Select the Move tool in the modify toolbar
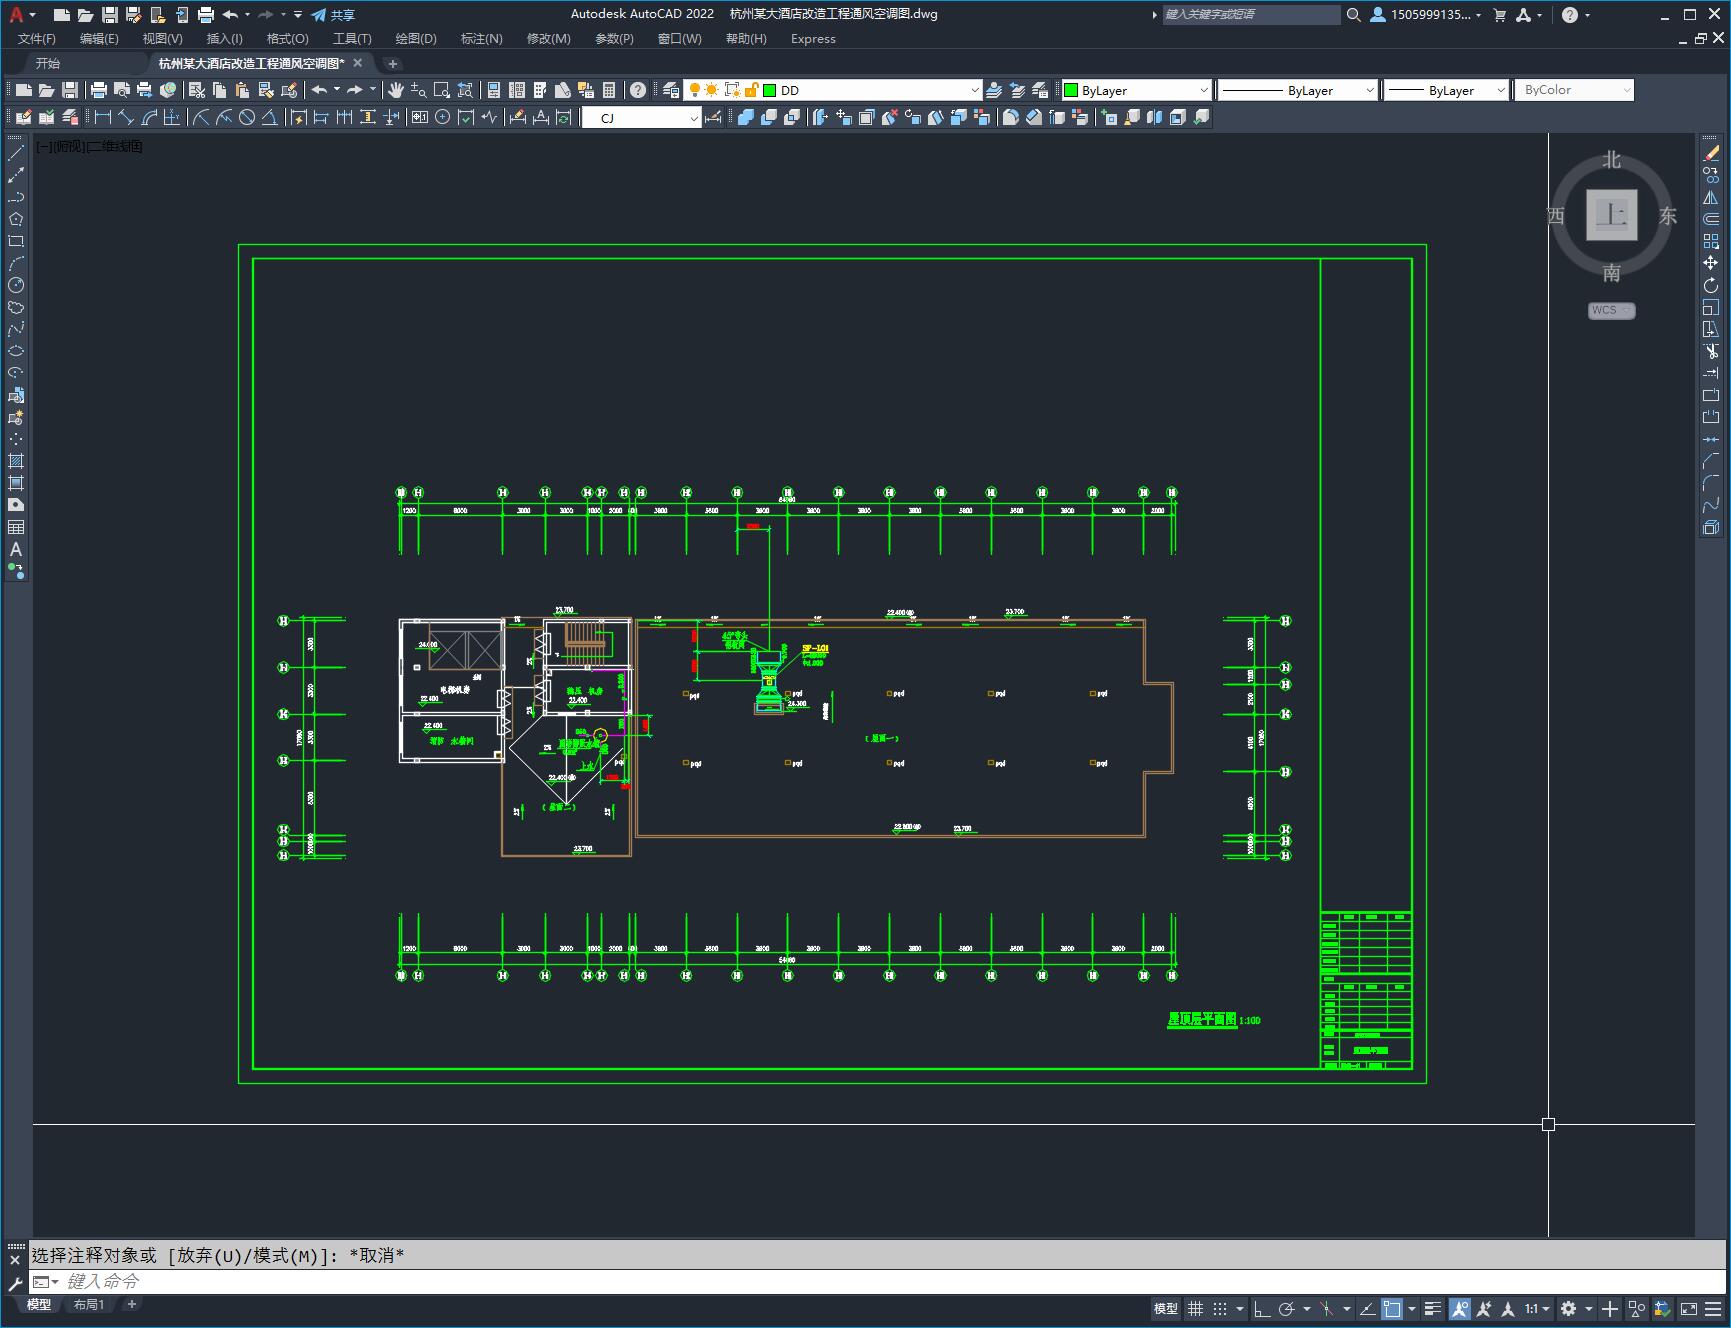Viewport: 1731px width, 1328px height. pos(1711,263)
